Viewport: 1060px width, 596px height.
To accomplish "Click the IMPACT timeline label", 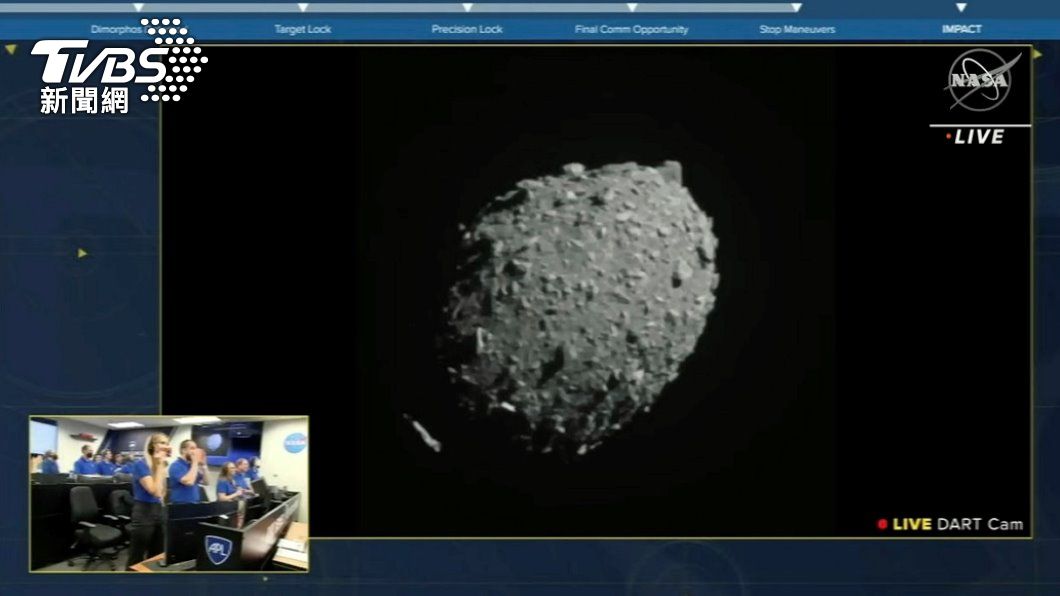I will pos(961,29).
